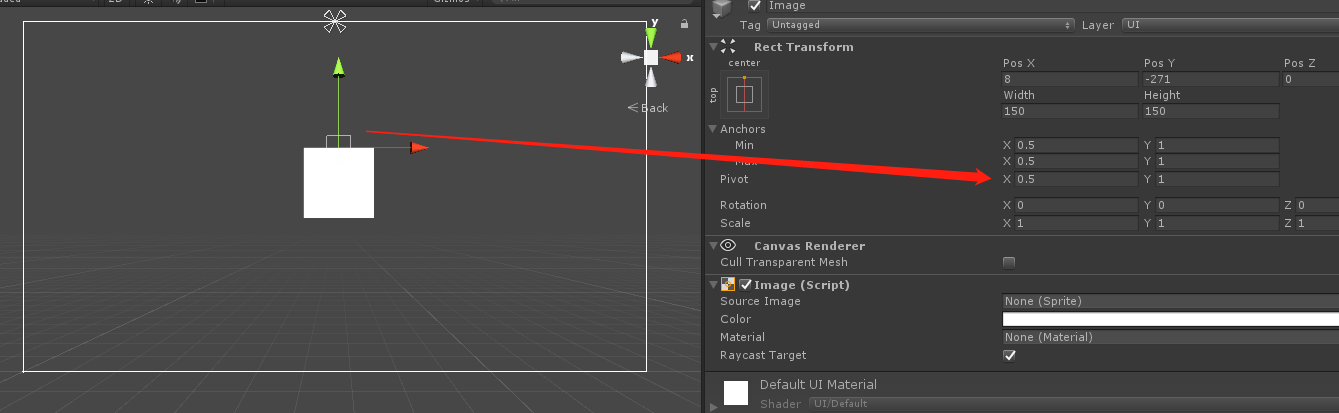The height and width of the screenshot is (413, 1339).
Task: Enable Cull Transparent Mesh checkbox
Action: [x=1009, y=263]
